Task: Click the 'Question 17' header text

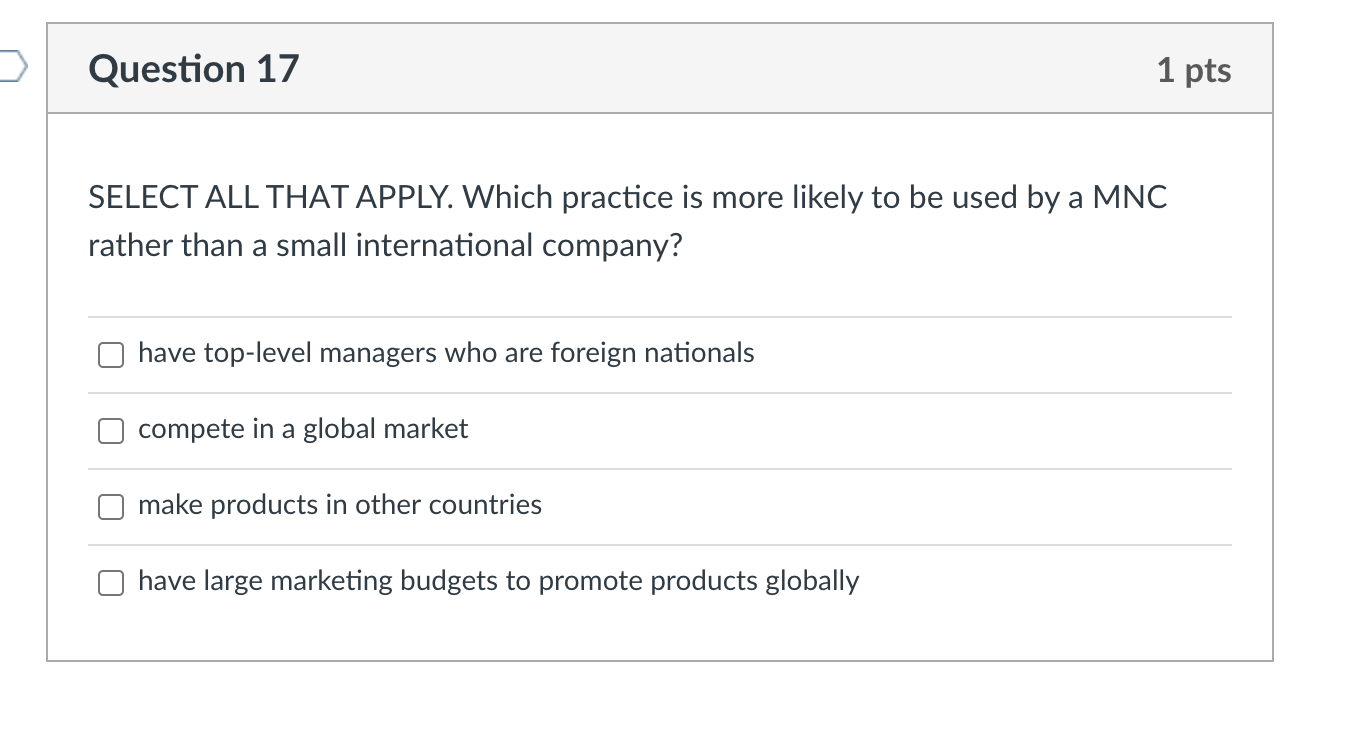Action: (x=193, y=68)
